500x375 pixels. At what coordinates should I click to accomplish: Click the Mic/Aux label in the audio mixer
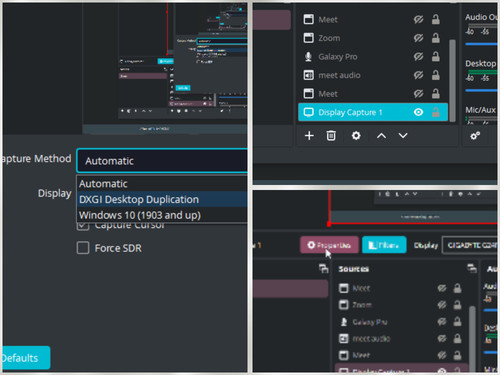point(480,110)
